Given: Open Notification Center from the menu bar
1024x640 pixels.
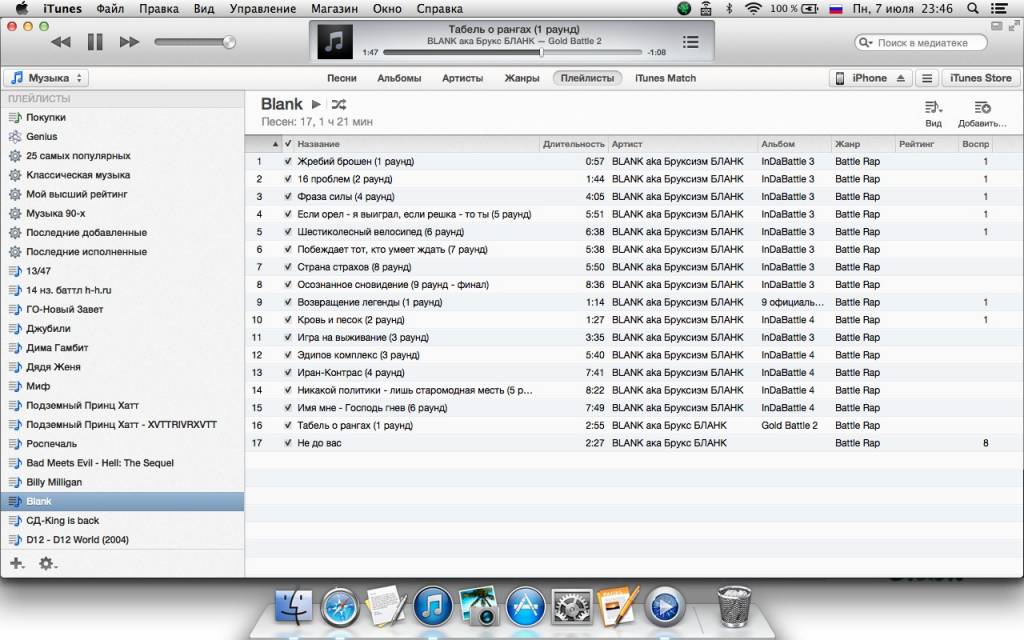Looking at the screenshot, I should click(x=999, y=8).
